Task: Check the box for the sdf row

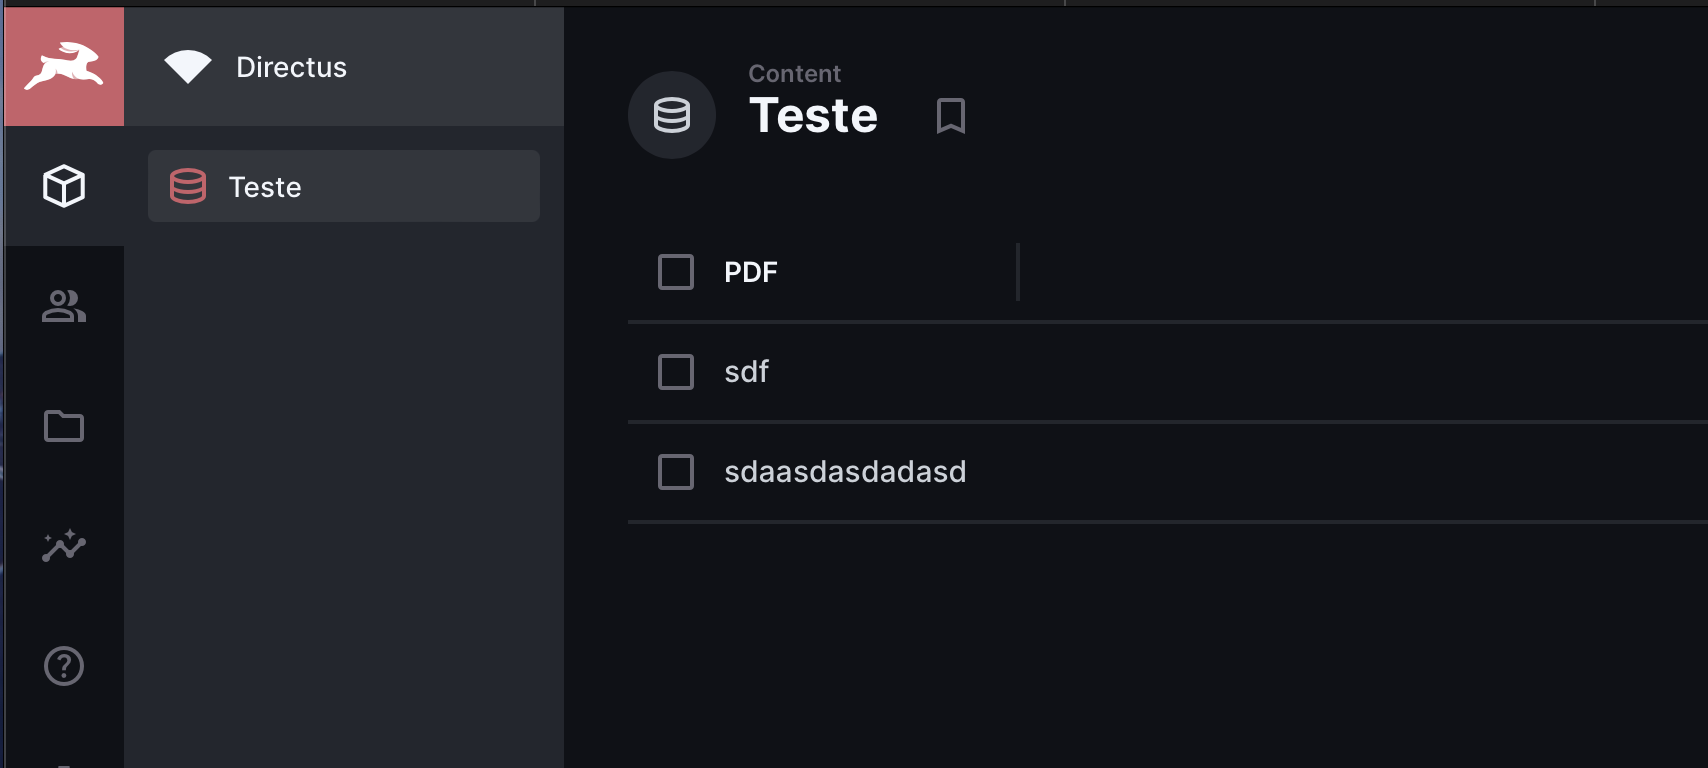Action: tap(676, 372)
